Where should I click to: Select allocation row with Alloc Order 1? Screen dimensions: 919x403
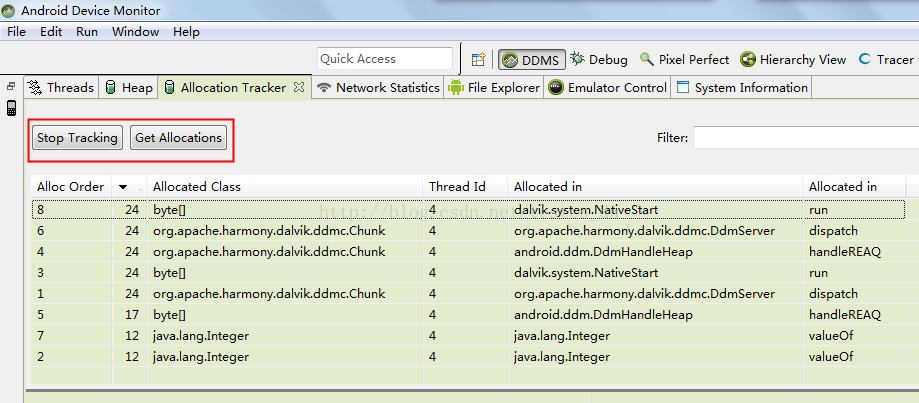tap(468, 294)
